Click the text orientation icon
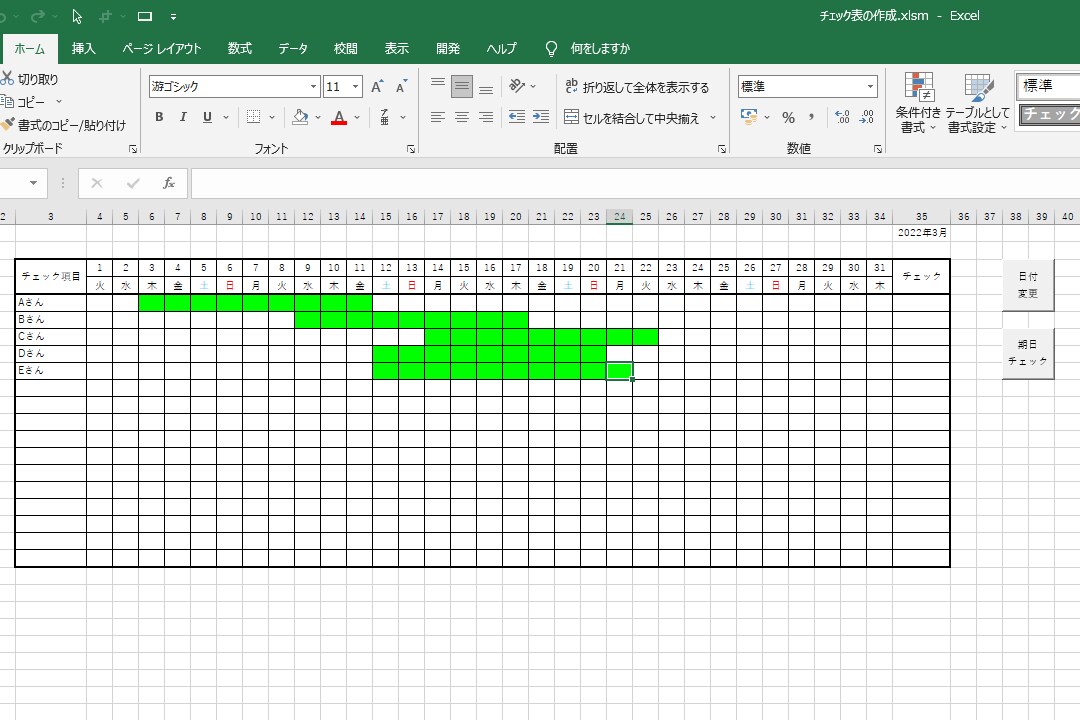Viewport: 1080px width, 720px height. click(x=517, y=86)
